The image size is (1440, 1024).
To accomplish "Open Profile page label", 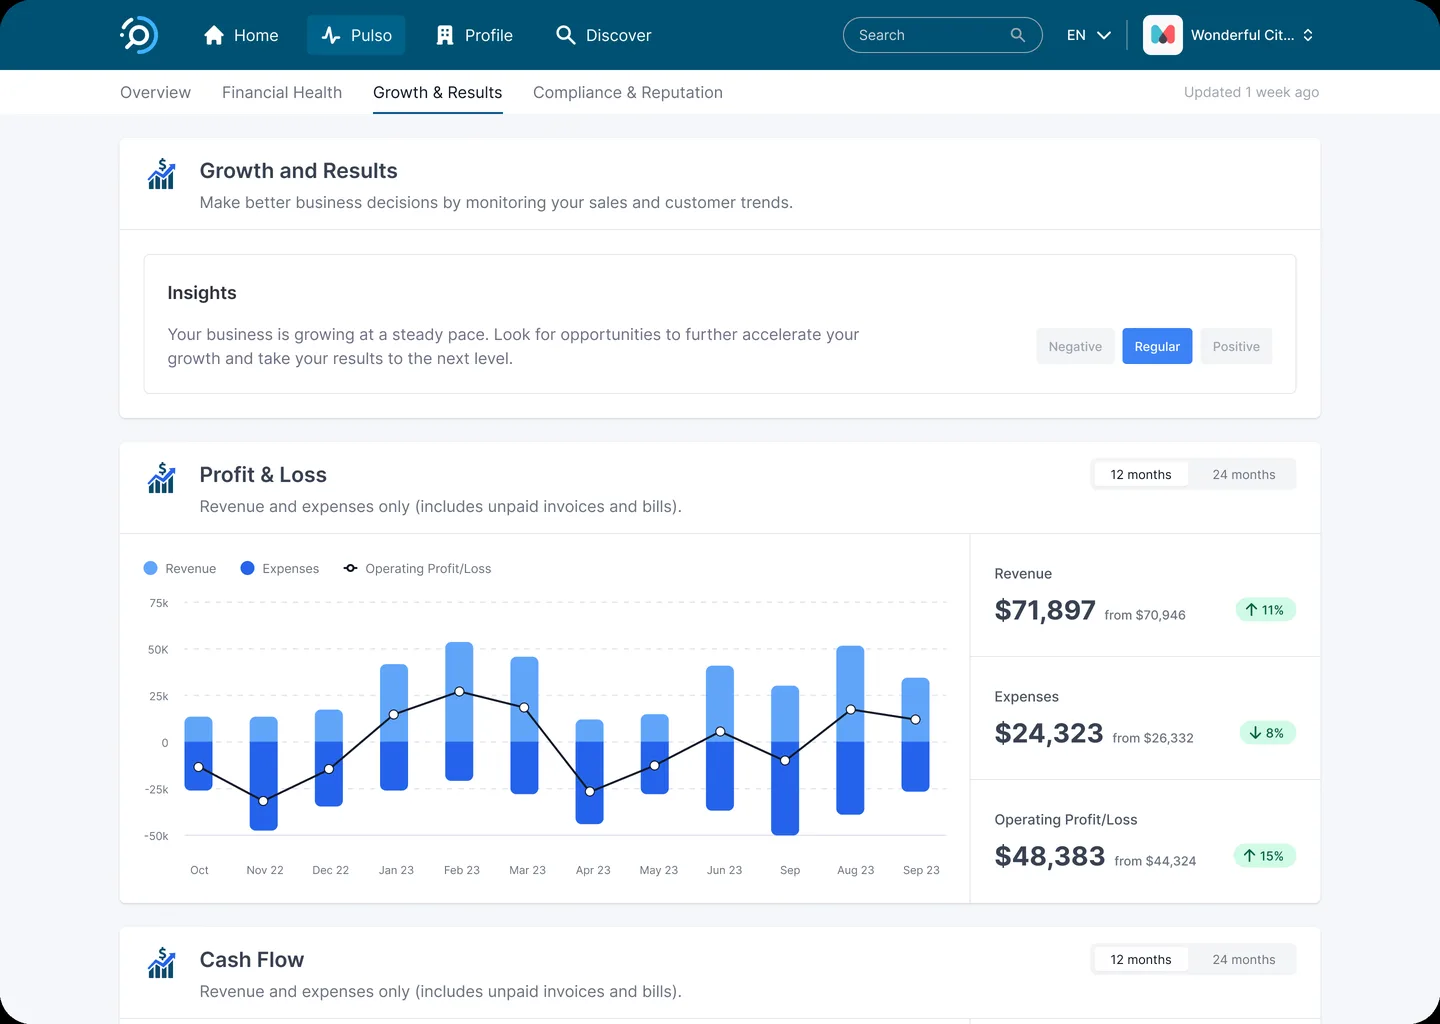I will point(489,35).
